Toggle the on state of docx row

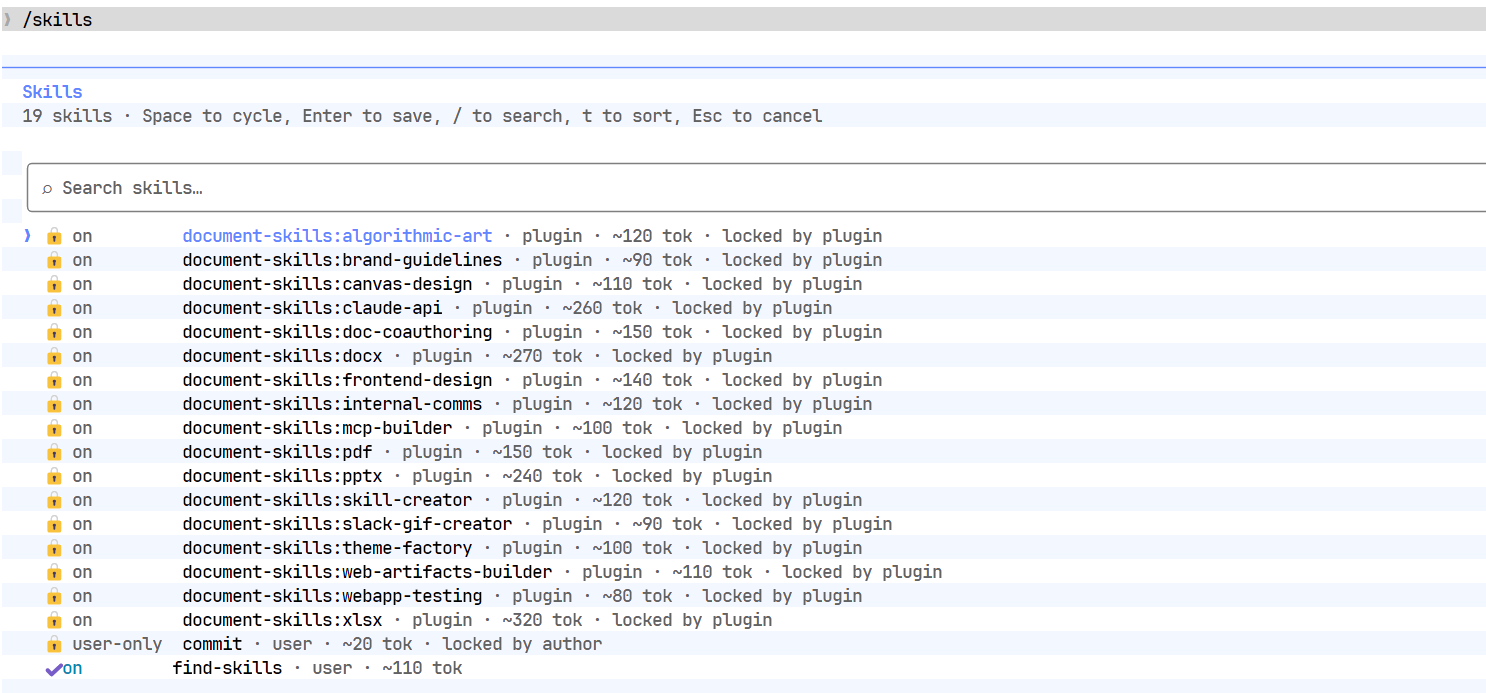pos(82,356)
